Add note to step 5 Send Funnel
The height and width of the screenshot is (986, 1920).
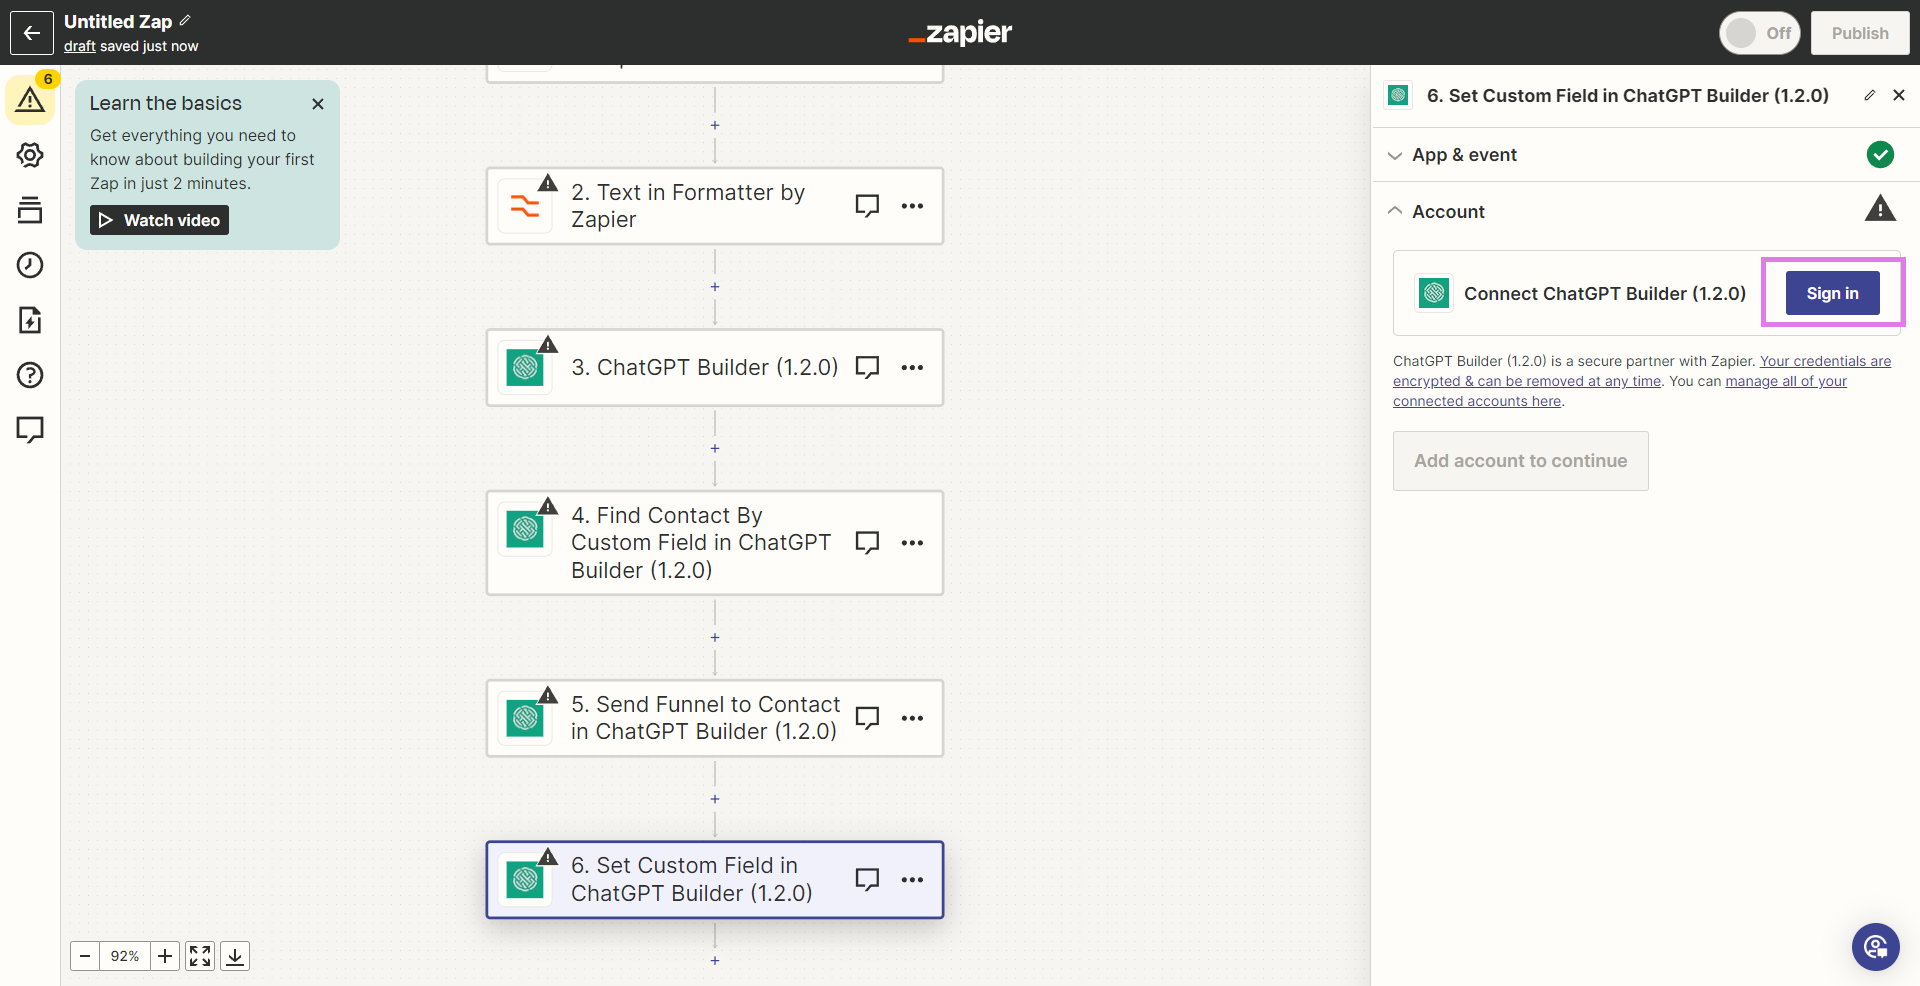pos(867,718)
